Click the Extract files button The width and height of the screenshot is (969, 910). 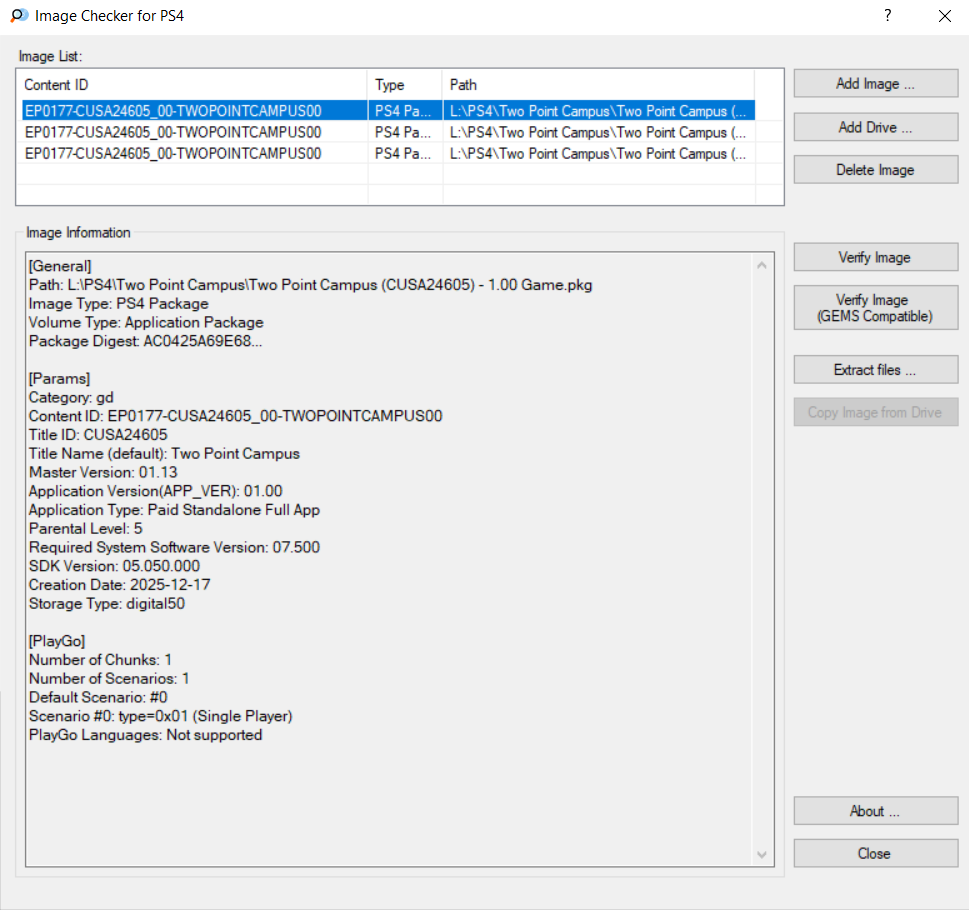tap(875, 370)
